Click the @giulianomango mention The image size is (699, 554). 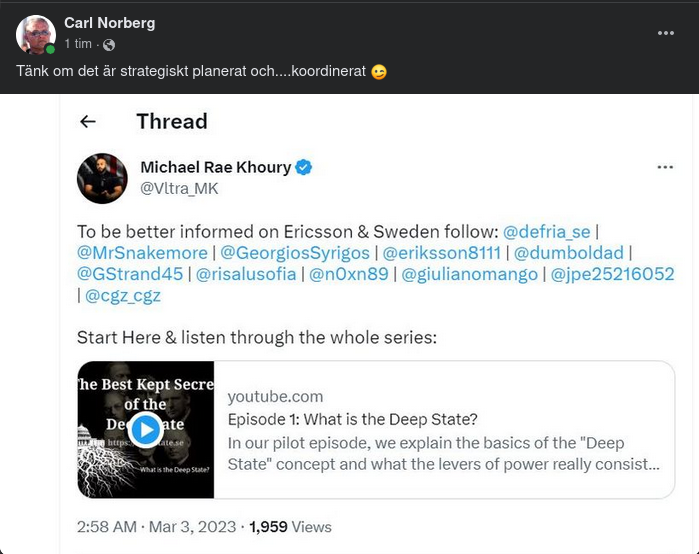(469, 274)
